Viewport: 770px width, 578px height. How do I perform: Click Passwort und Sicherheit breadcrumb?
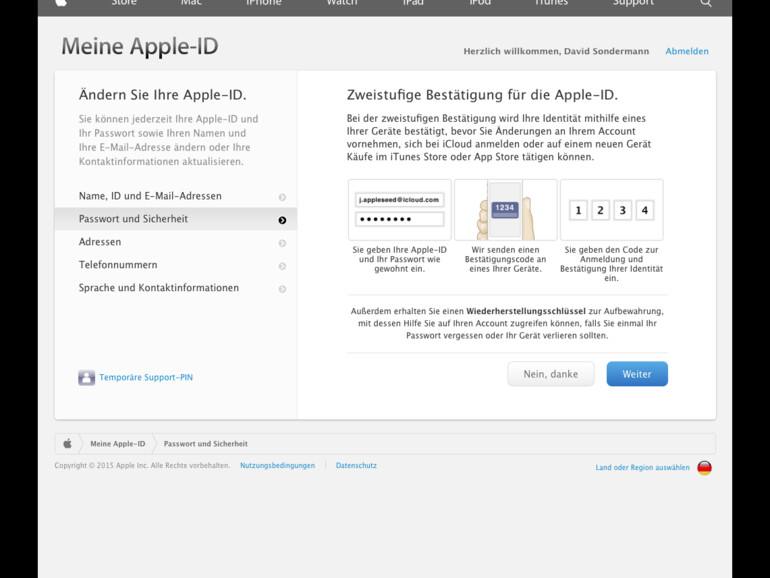tap(205, 443)
